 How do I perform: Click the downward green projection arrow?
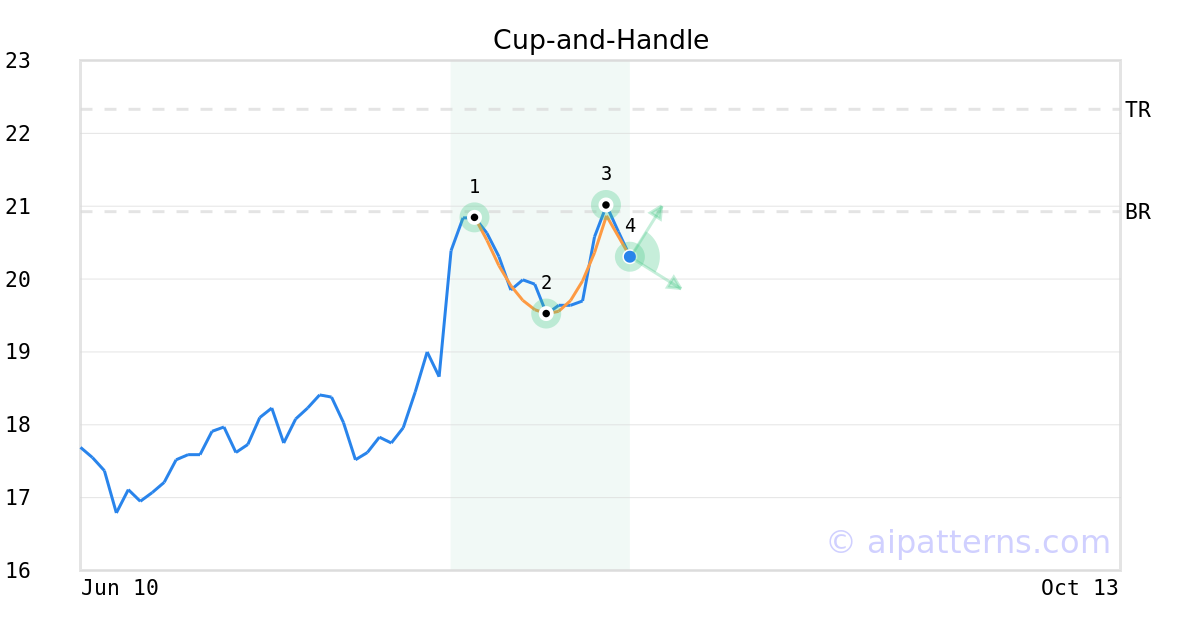pos(658,274)
